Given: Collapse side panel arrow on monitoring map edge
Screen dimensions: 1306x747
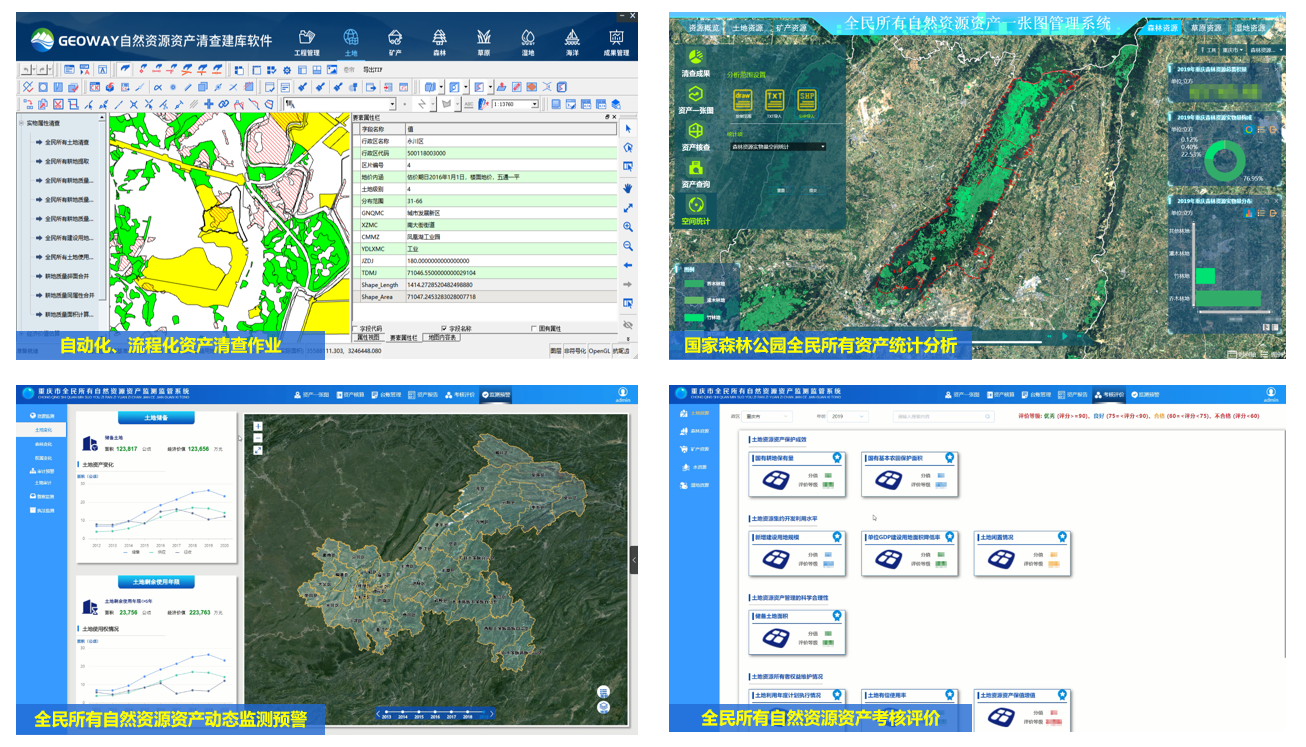Looking at the screenshot, I should (634, 560).
